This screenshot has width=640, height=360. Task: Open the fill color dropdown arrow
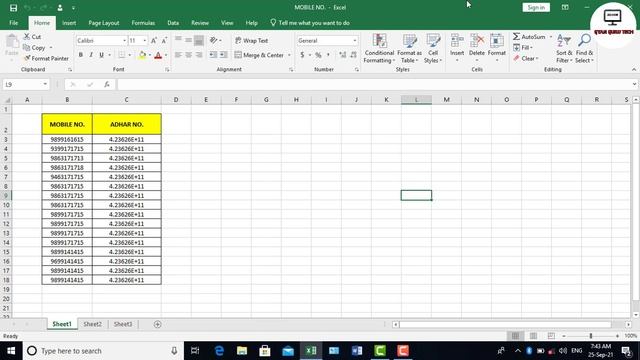[150, 55]
